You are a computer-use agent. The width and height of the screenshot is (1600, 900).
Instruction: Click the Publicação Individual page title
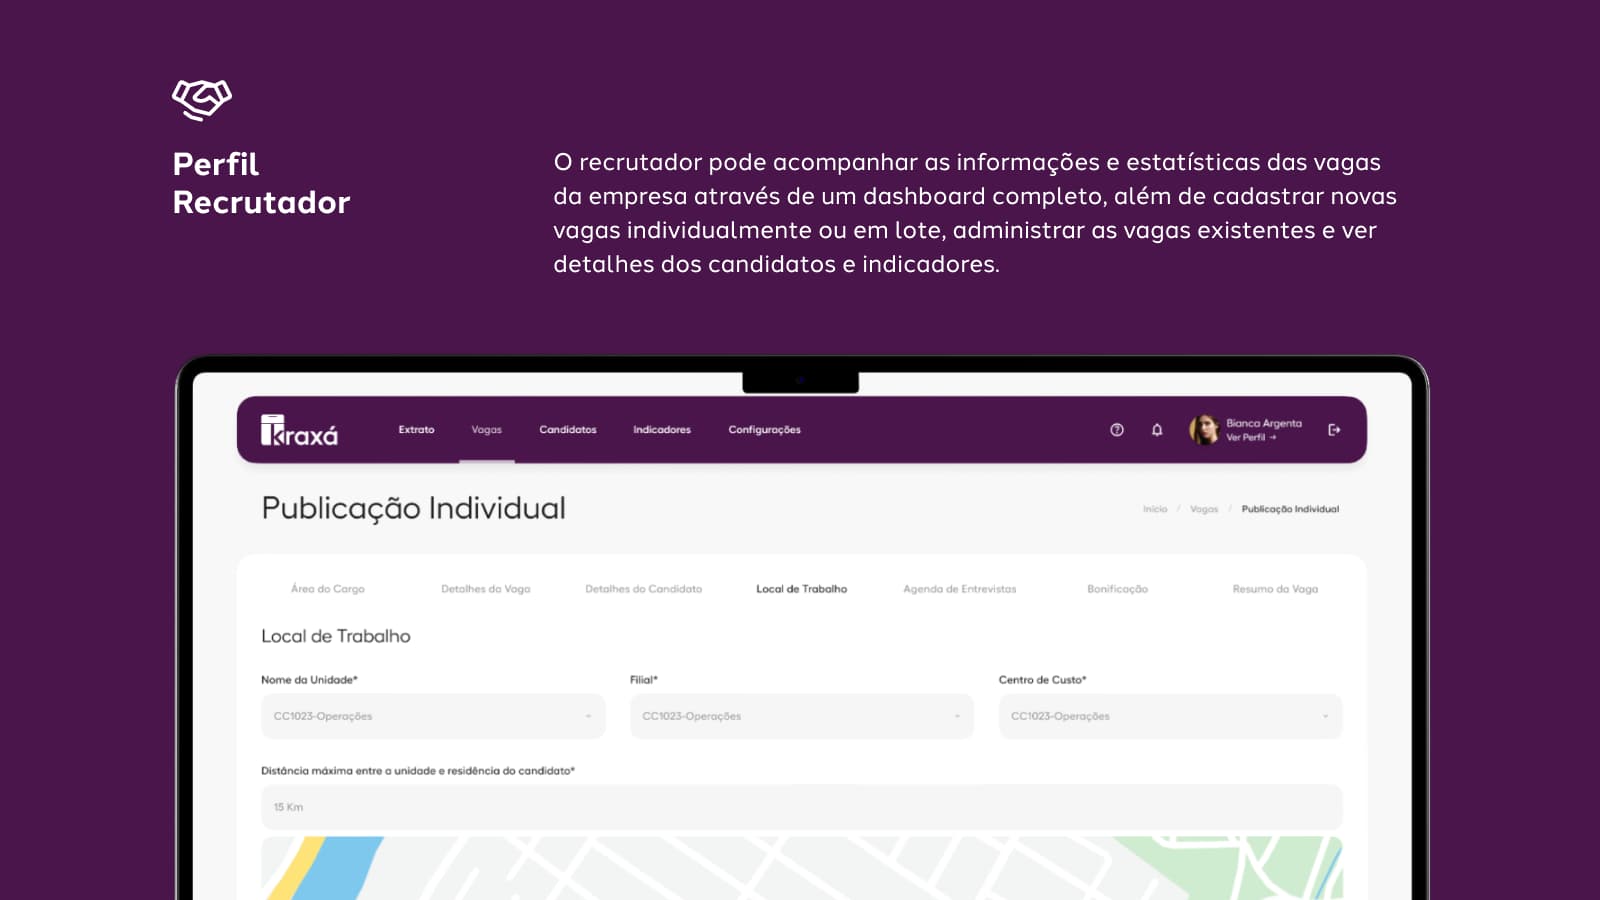pos(414,508)
